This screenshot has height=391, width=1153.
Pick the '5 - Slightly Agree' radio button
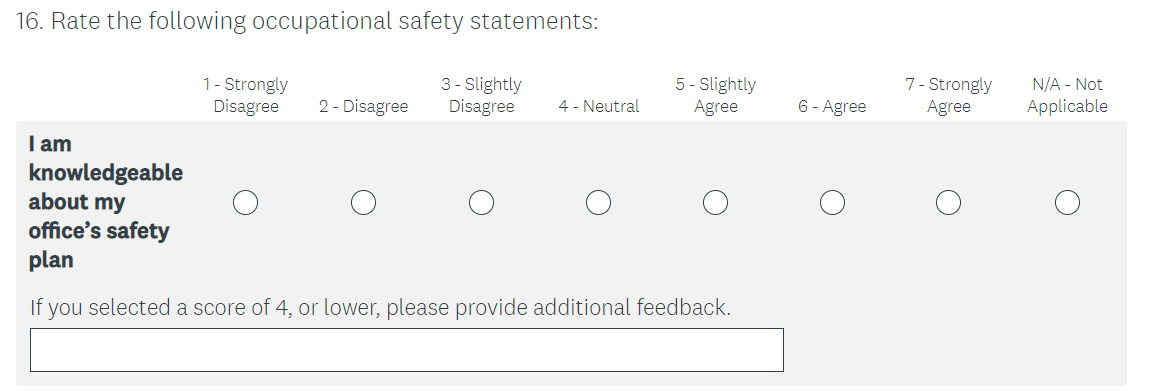click(x=715, y=202)
